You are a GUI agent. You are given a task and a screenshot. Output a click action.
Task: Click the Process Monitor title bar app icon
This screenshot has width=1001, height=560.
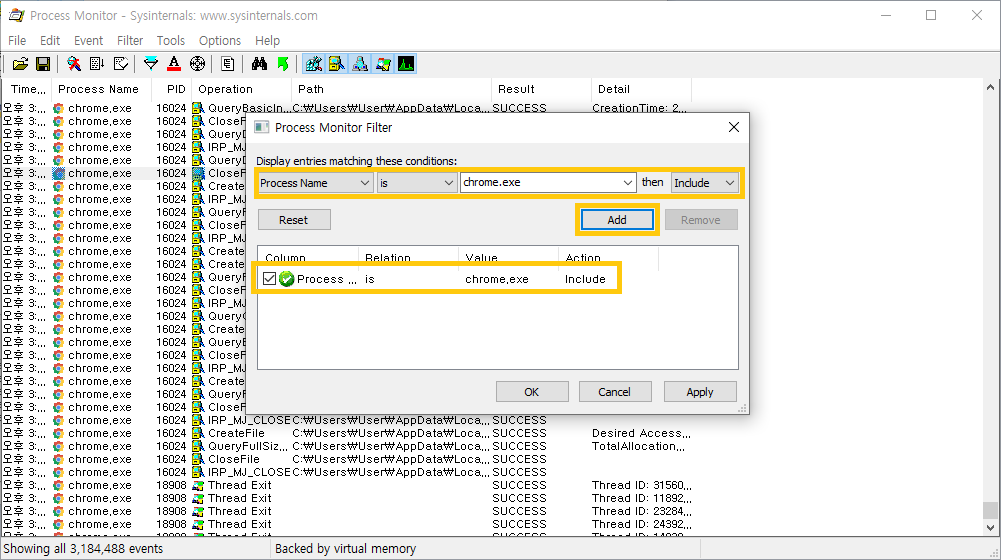pos(16,15)
